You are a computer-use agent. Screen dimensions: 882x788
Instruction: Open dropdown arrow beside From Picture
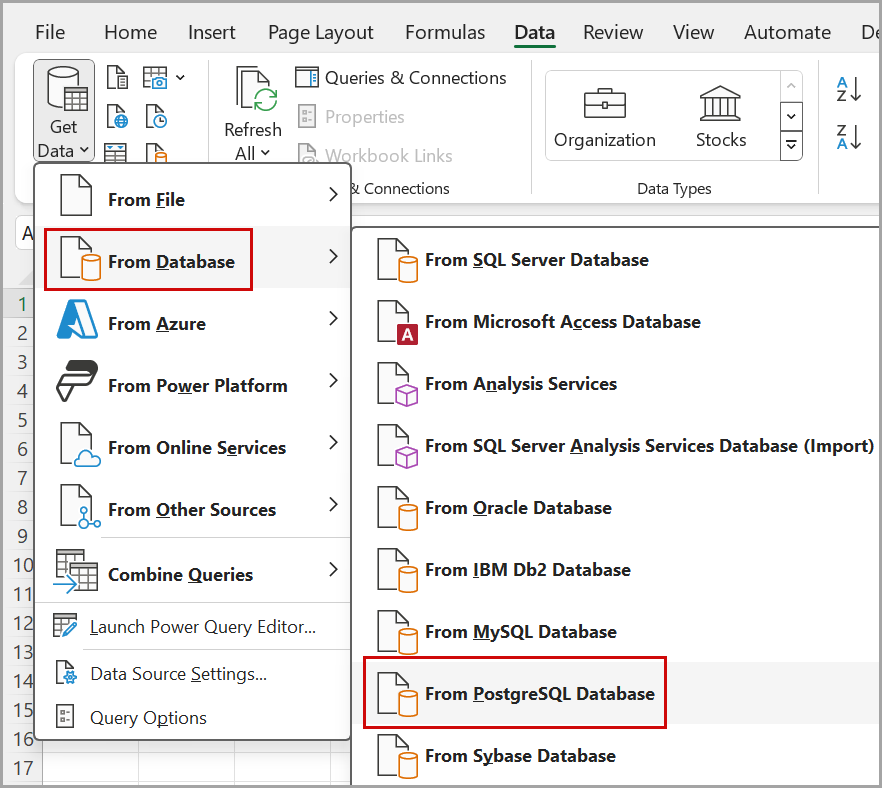[x=180, y=77]
